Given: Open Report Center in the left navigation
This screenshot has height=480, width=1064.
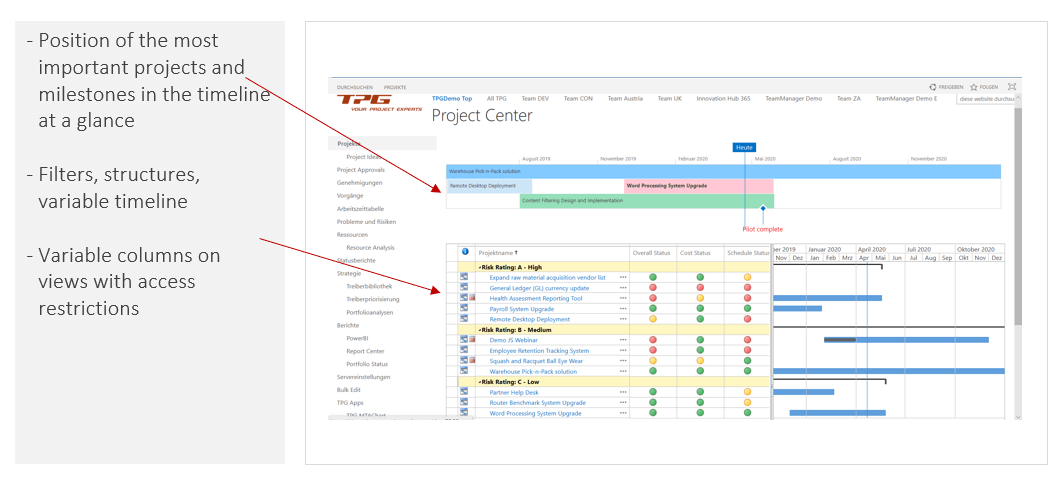Looking at the screenshot, I should 365,351.
